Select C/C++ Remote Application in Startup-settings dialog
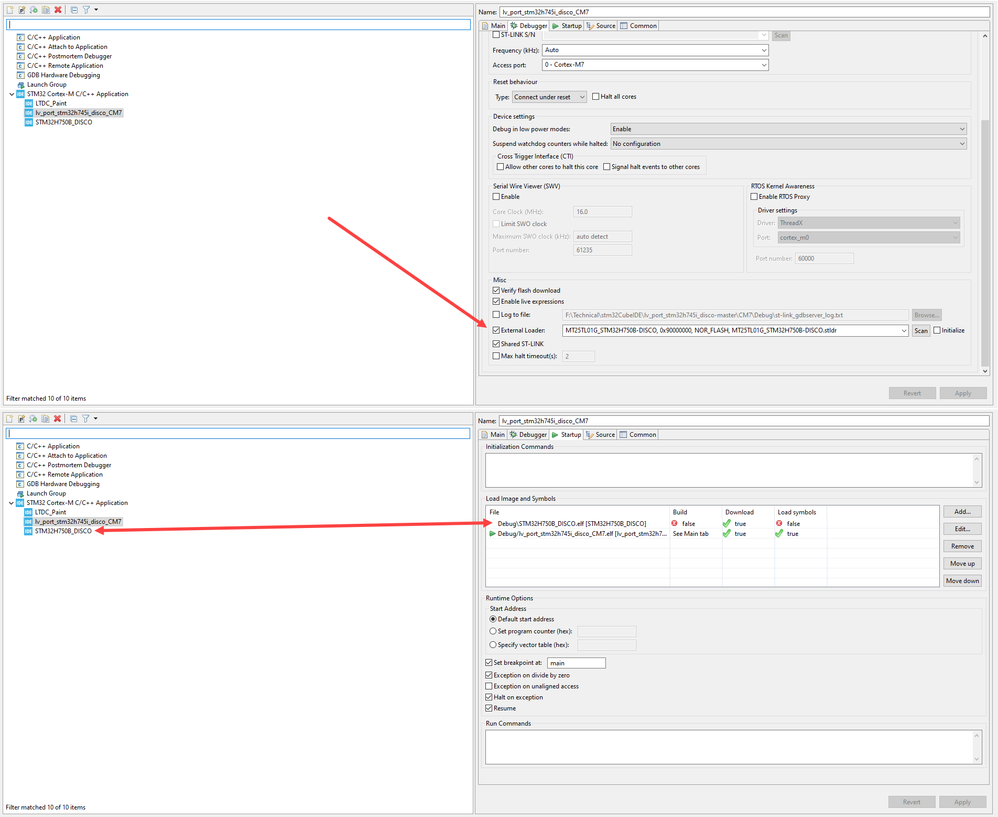The width and height of the screenshot is (998, 817). click(64, 474)
